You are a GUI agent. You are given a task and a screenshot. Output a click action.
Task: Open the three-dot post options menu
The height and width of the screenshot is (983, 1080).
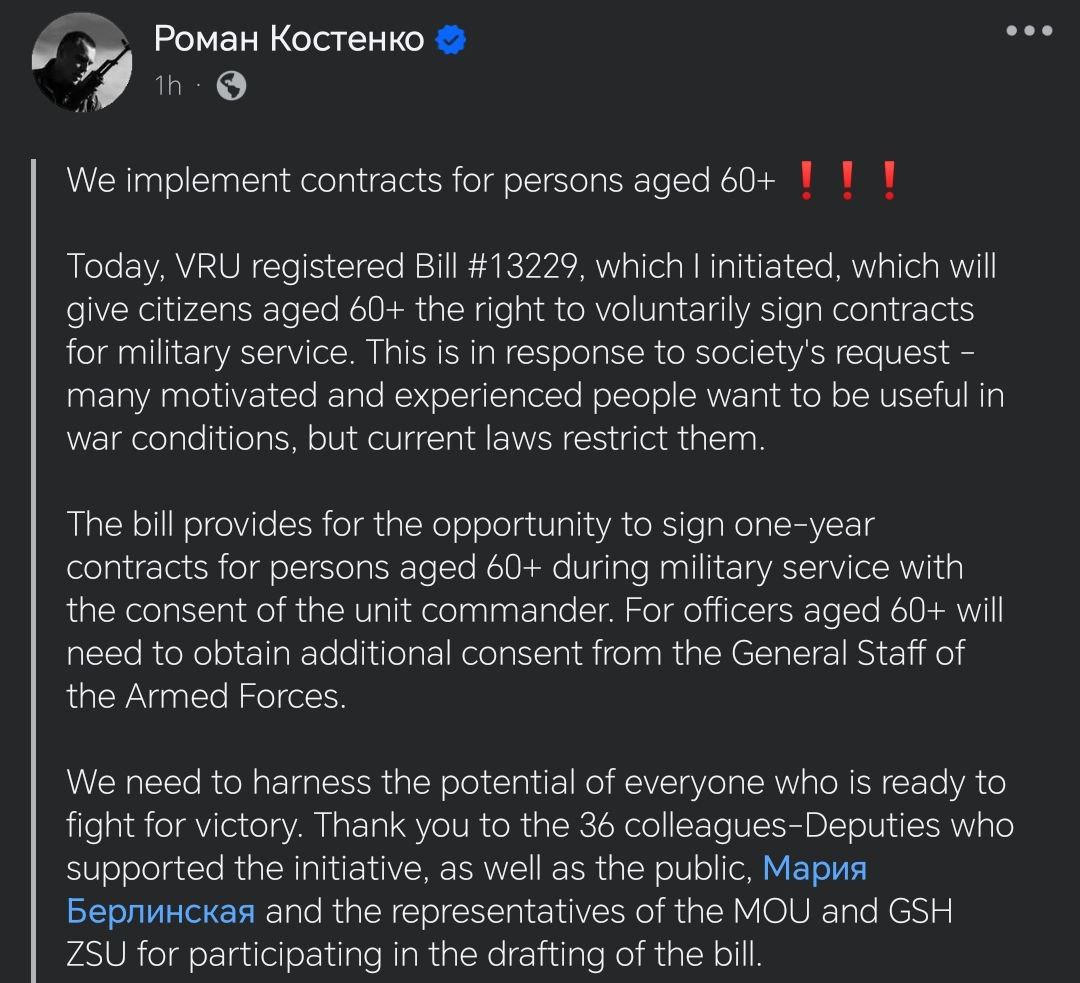[1029, 31]
